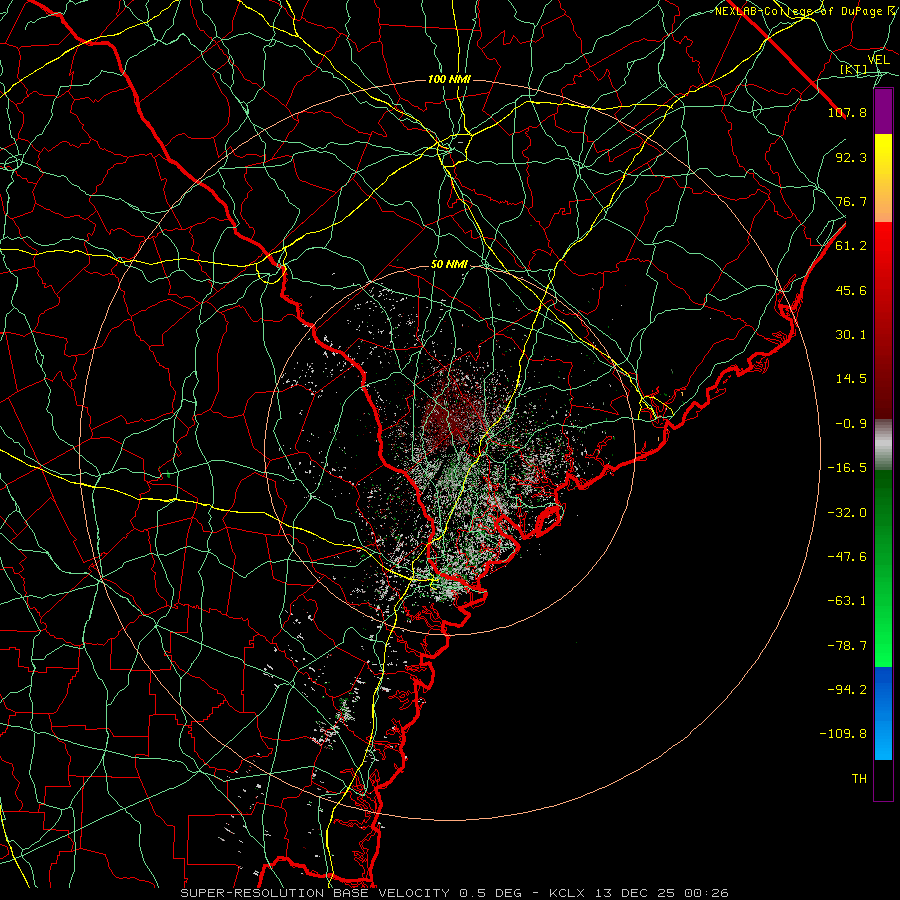Viewport: 900px width, 900px height.
Task: Click the -78.7 legend value
Action: (x=847, y=646)
